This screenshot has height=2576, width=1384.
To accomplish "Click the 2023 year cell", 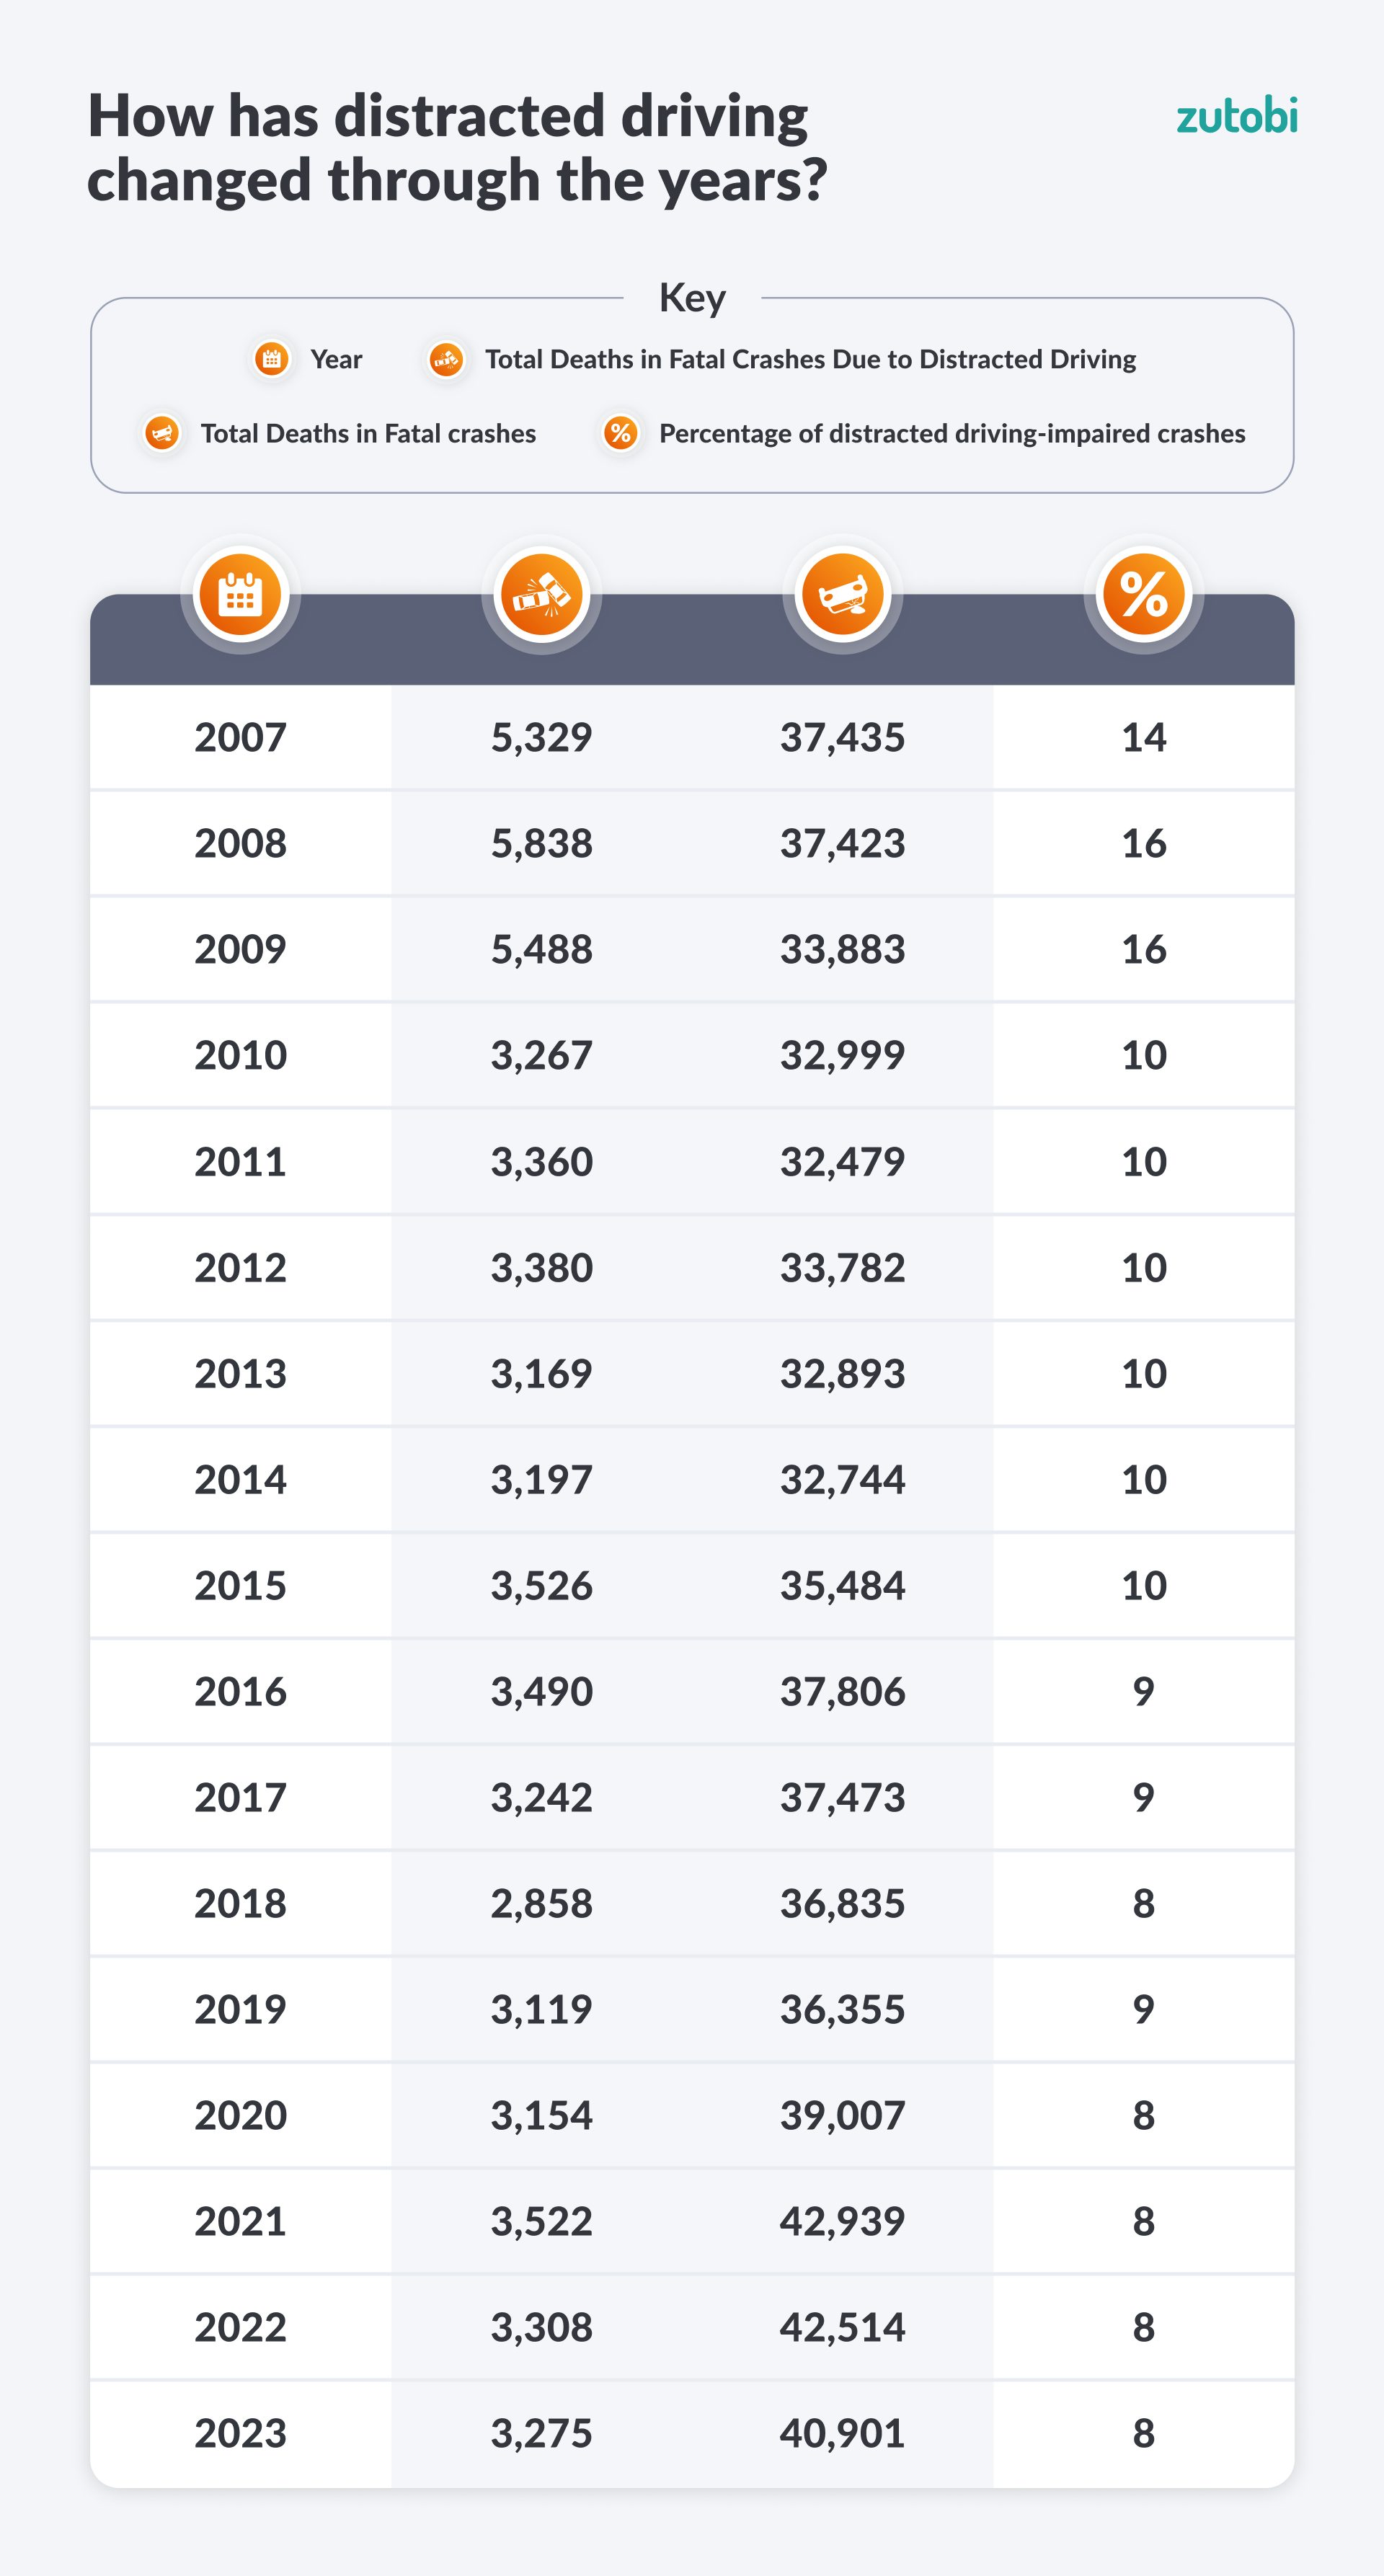I will click(x=241, y=2434).
